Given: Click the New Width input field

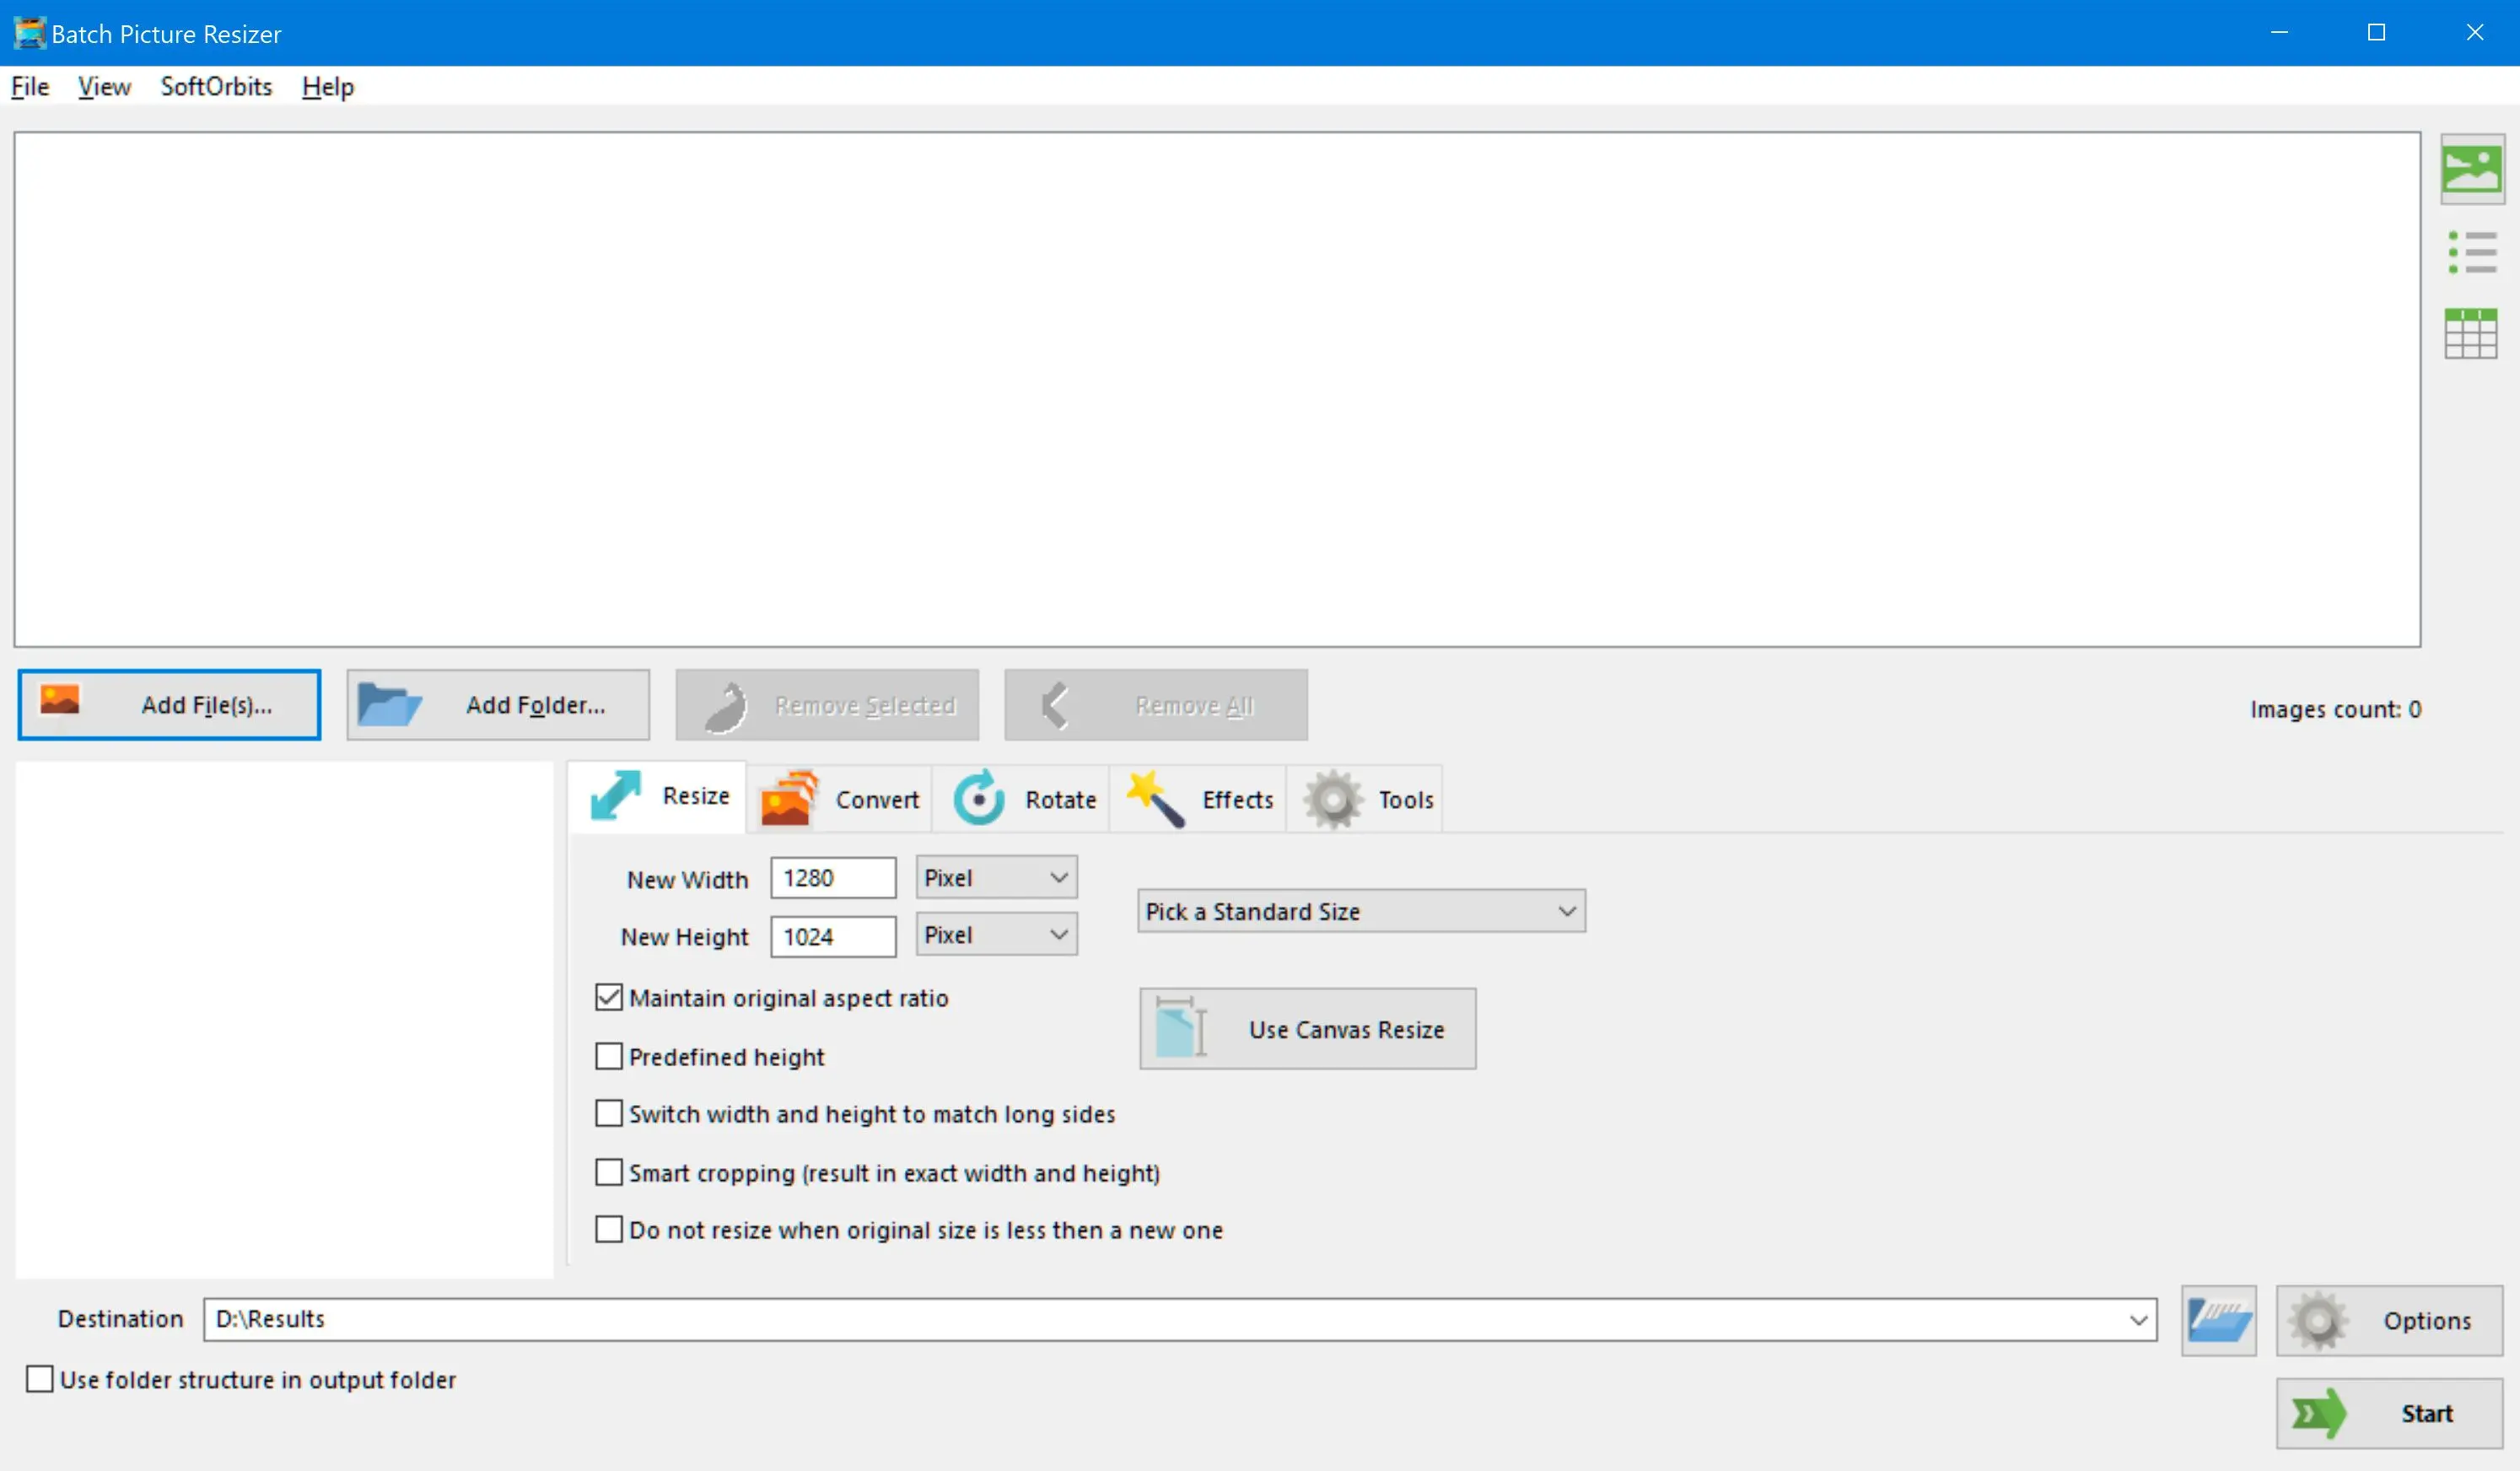Looking at the screenshot, I should tap(832, 877).
